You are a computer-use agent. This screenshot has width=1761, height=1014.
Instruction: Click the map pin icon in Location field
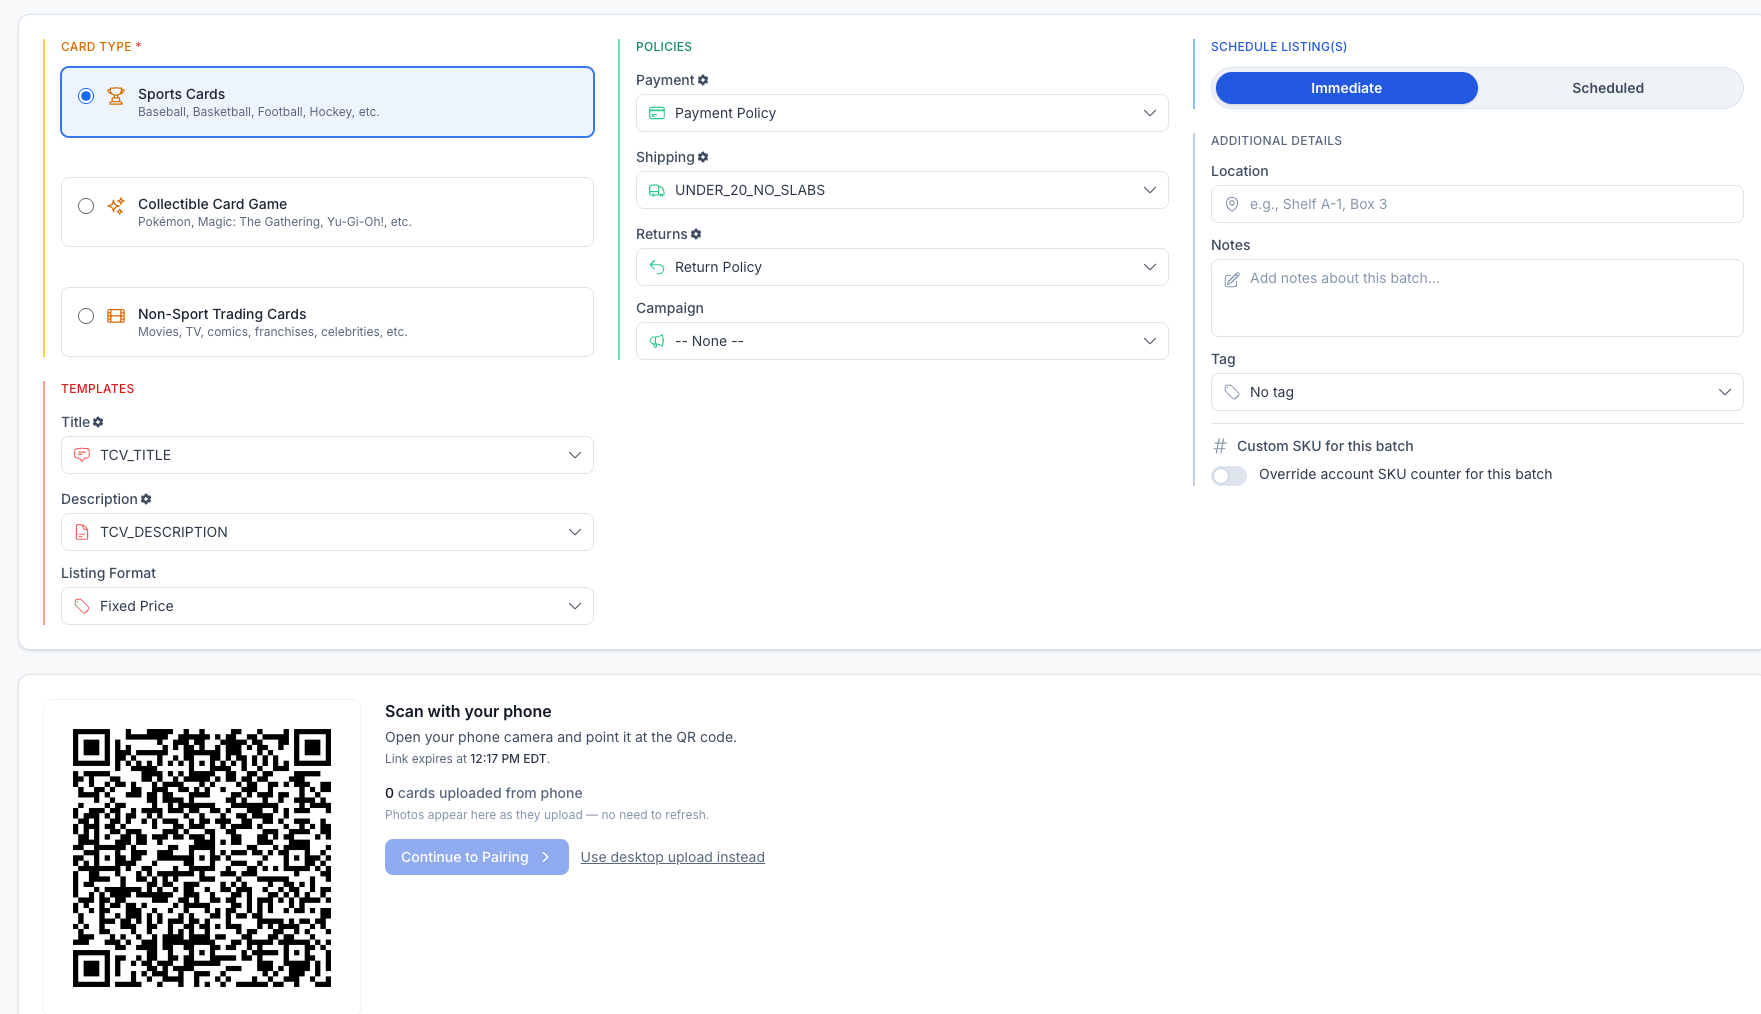(1232, 204)
